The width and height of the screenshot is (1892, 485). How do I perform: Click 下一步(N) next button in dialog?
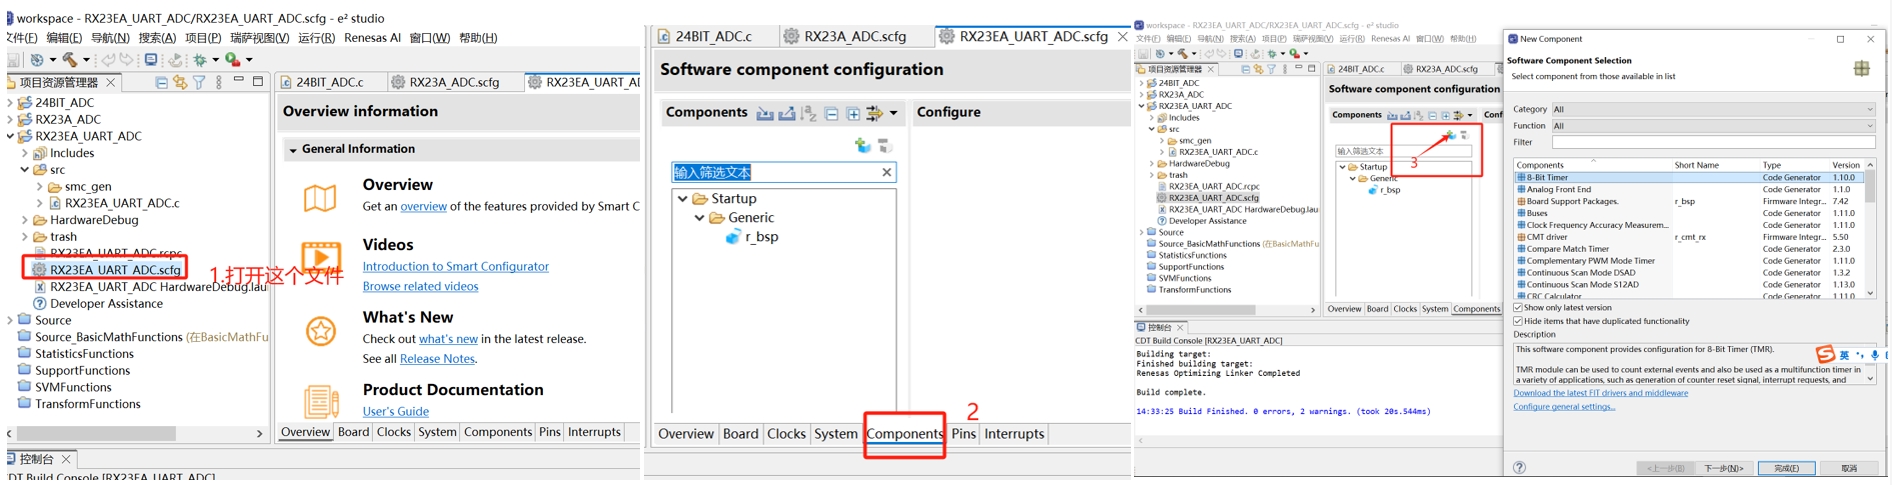click(1724, 468)
